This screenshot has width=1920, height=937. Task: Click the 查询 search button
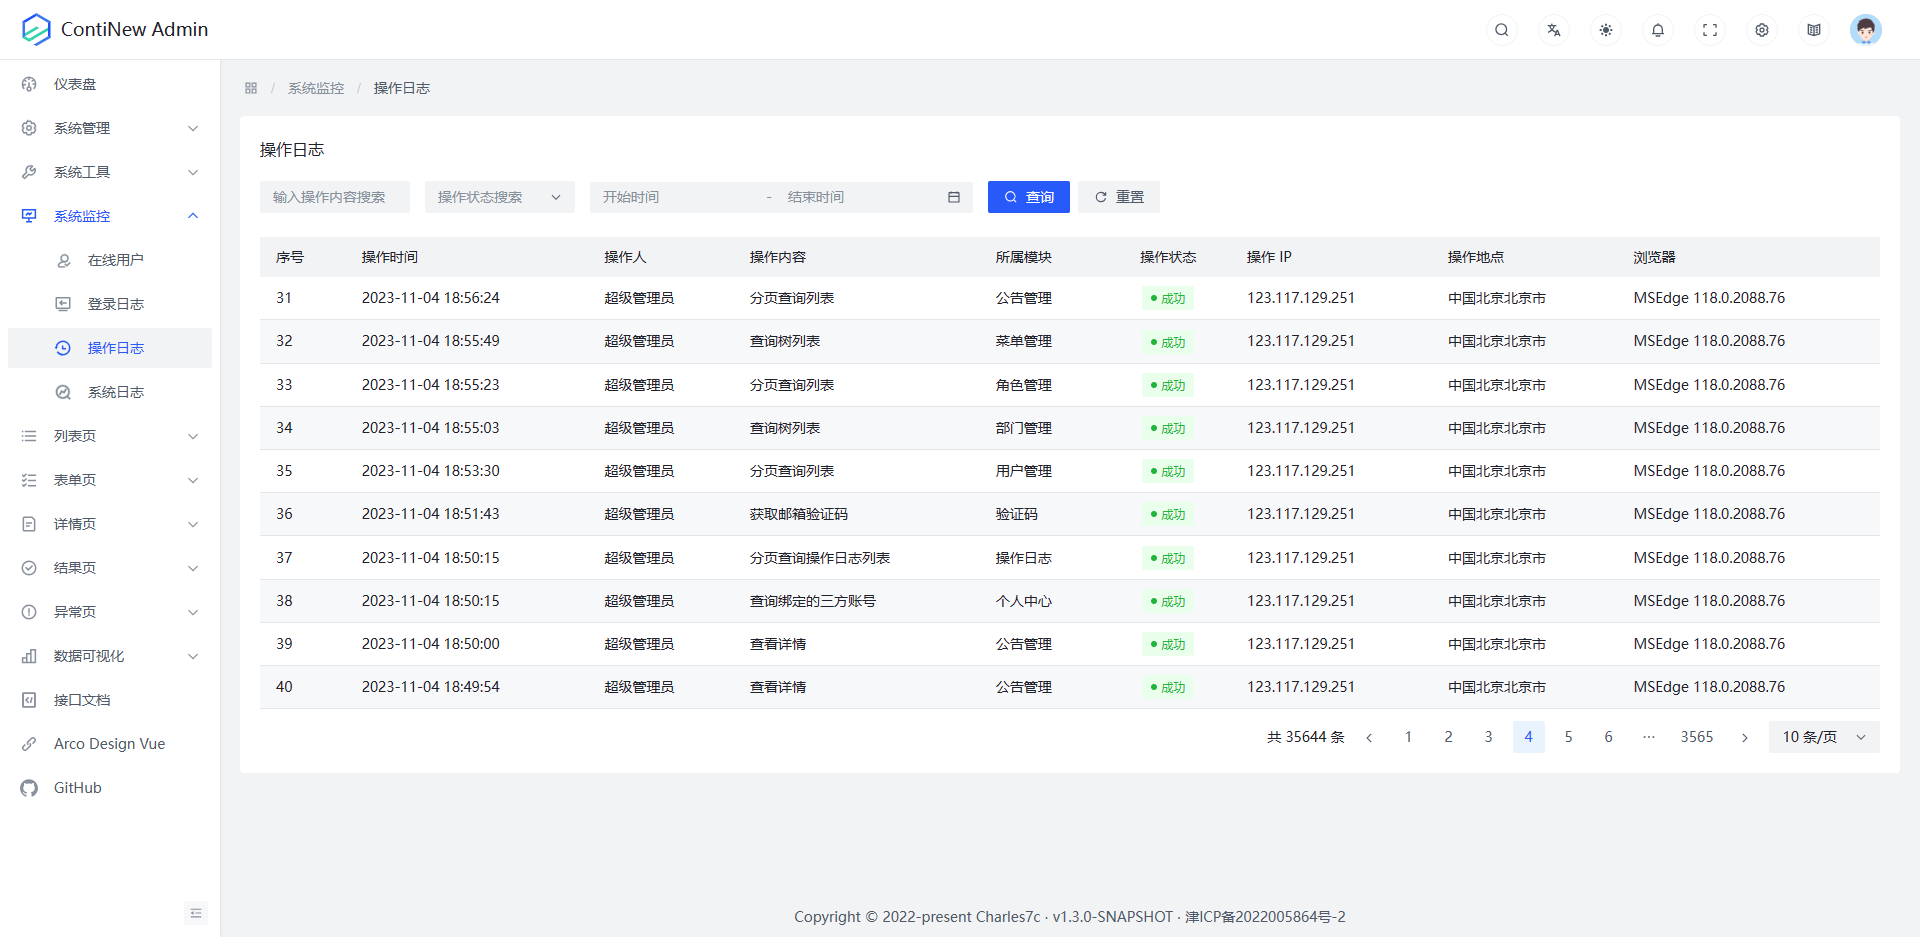1028,197
